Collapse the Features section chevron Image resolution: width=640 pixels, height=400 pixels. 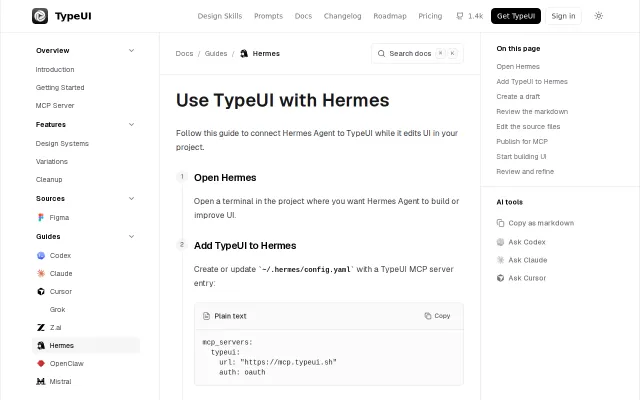[131, 124]
